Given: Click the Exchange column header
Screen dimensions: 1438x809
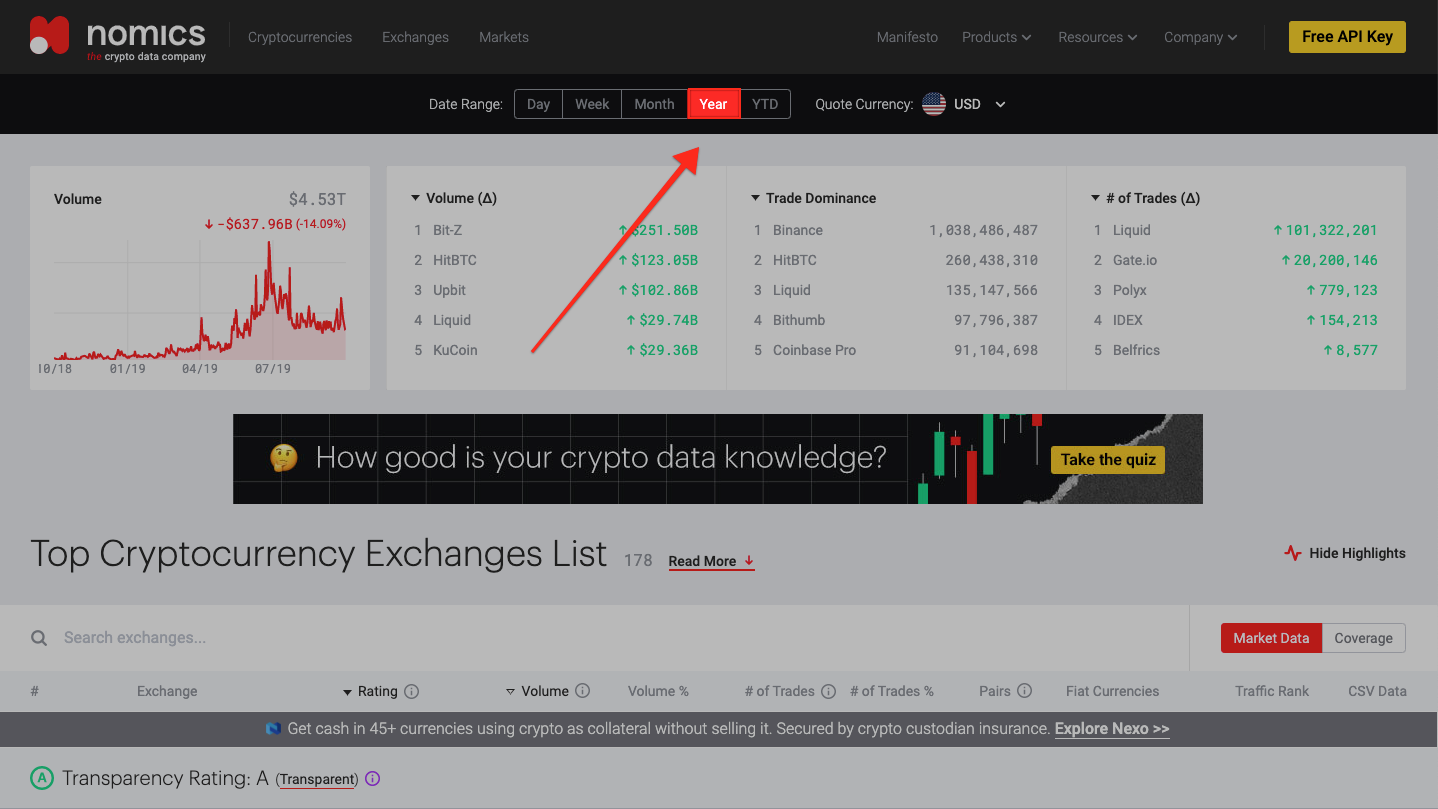Looking at the screenshot, I should [167, 691].
